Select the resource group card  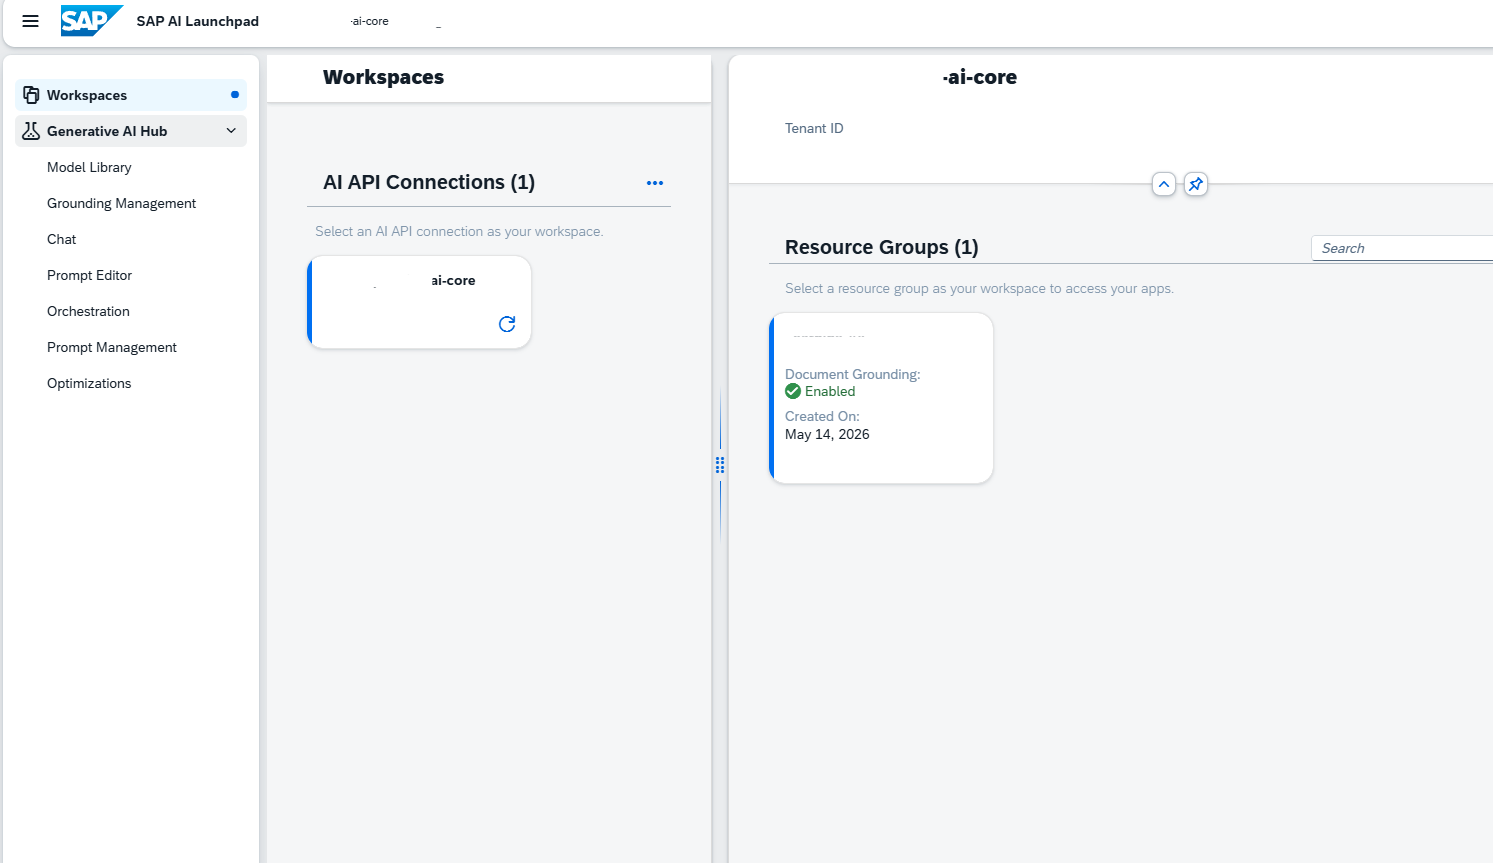[x=881, y=398]
